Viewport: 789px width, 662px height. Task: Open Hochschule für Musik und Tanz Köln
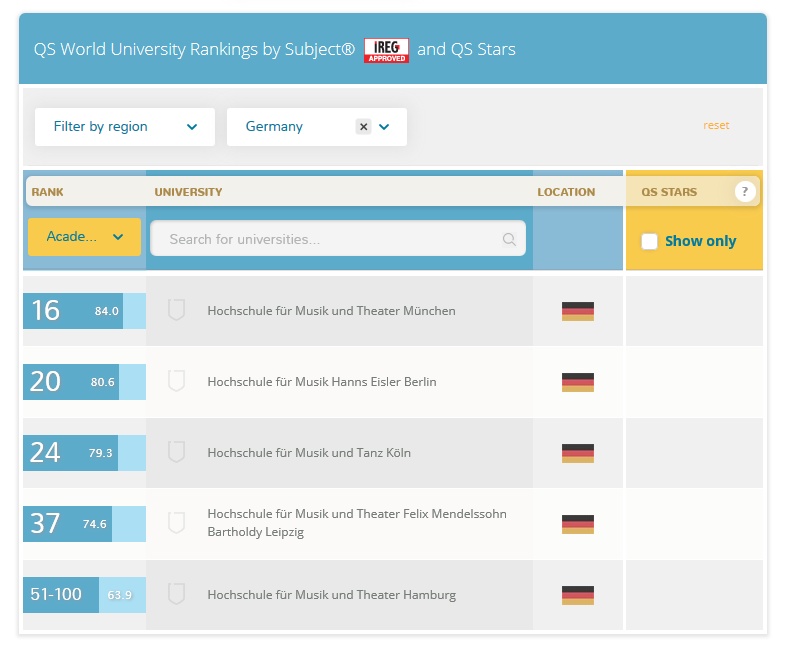309,453
